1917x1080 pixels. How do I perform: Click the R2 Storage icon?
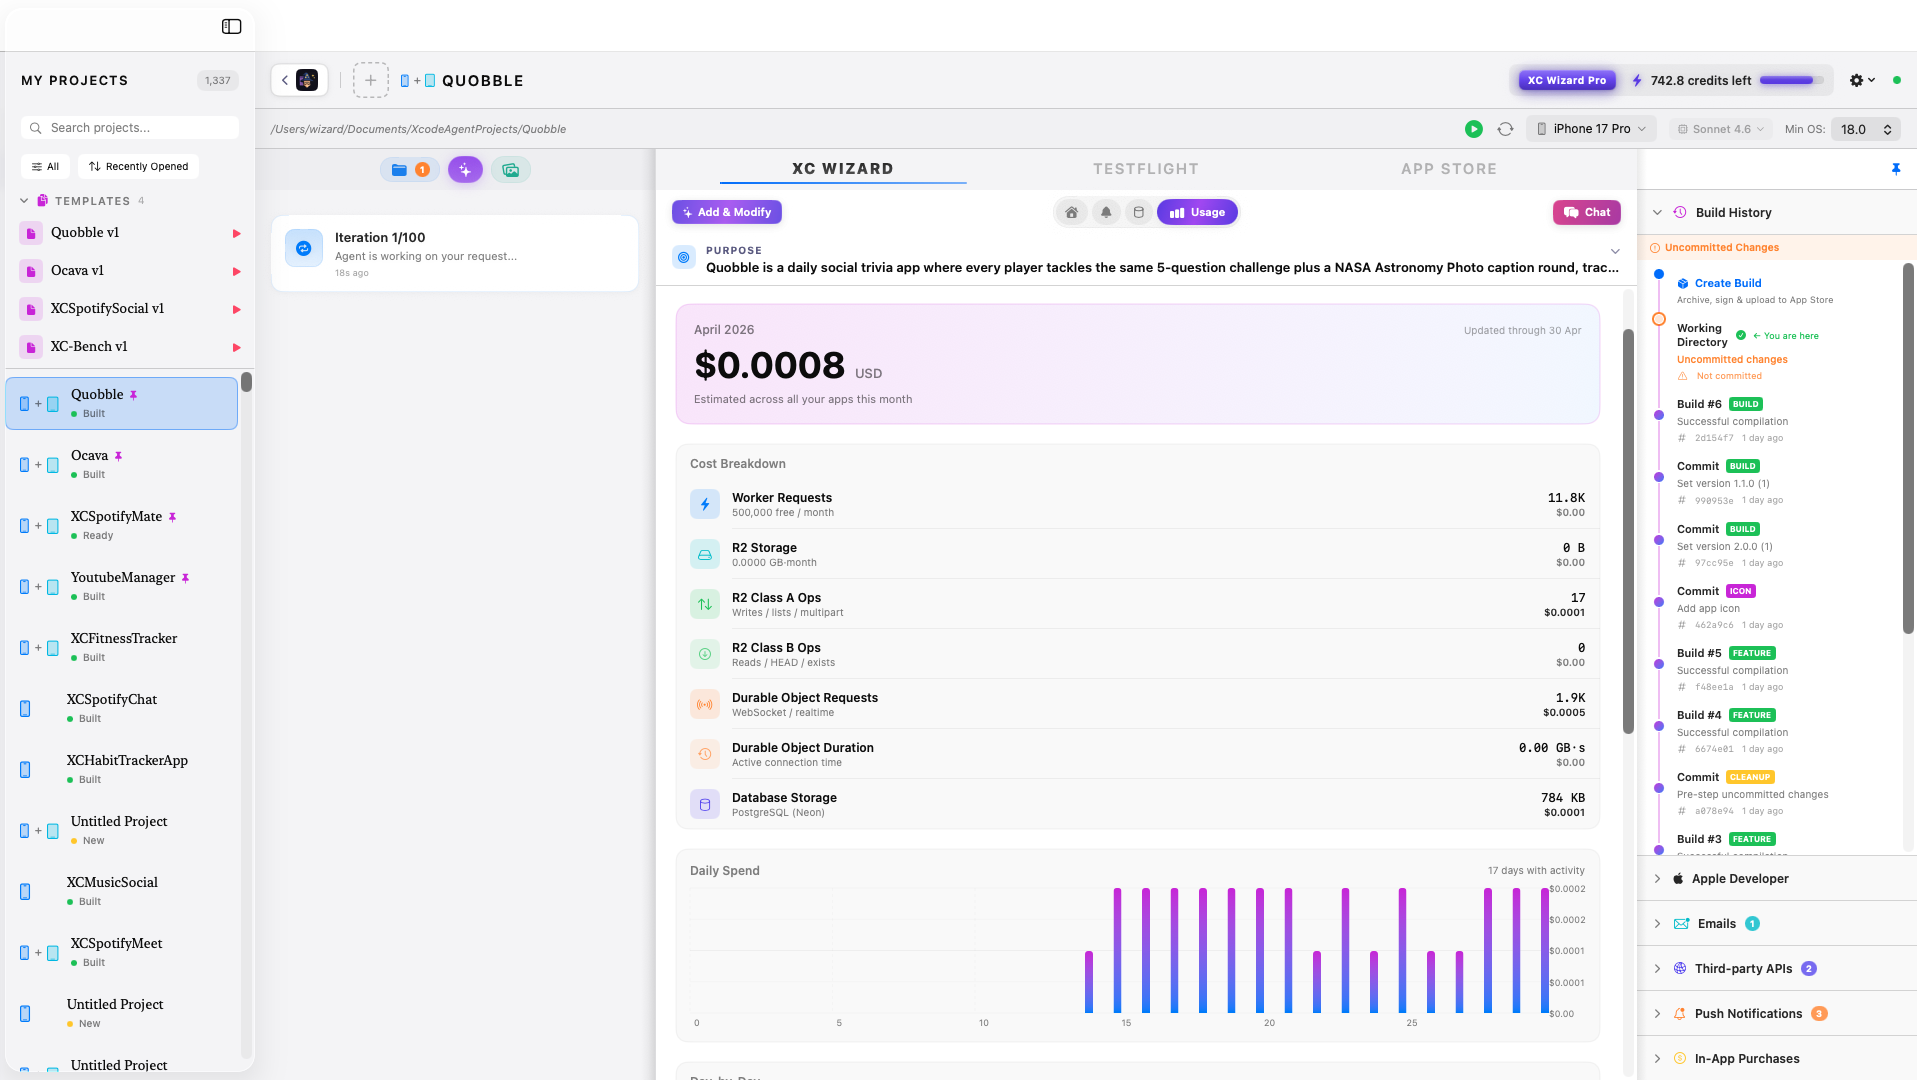[x=705, y=554]
